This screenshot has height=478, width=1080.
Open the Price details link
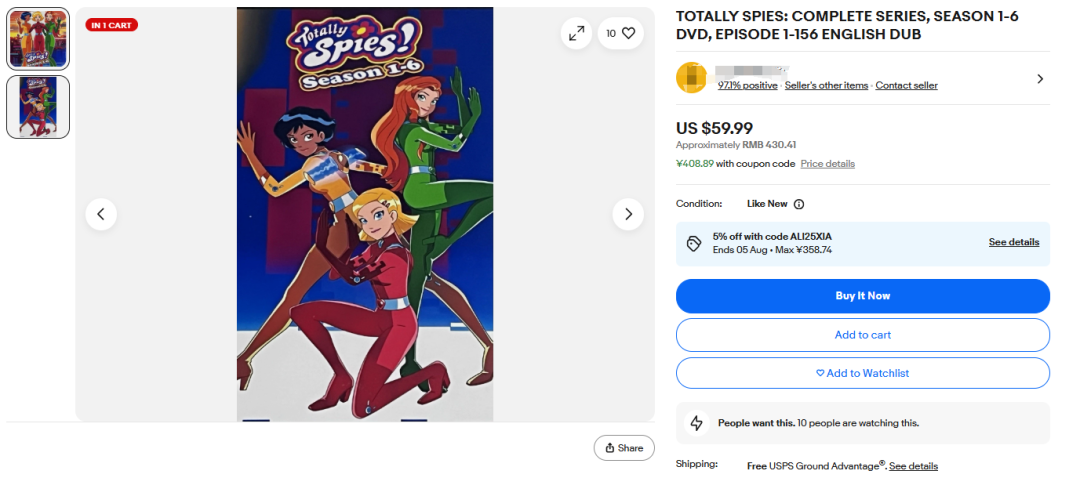coord(827,164)
